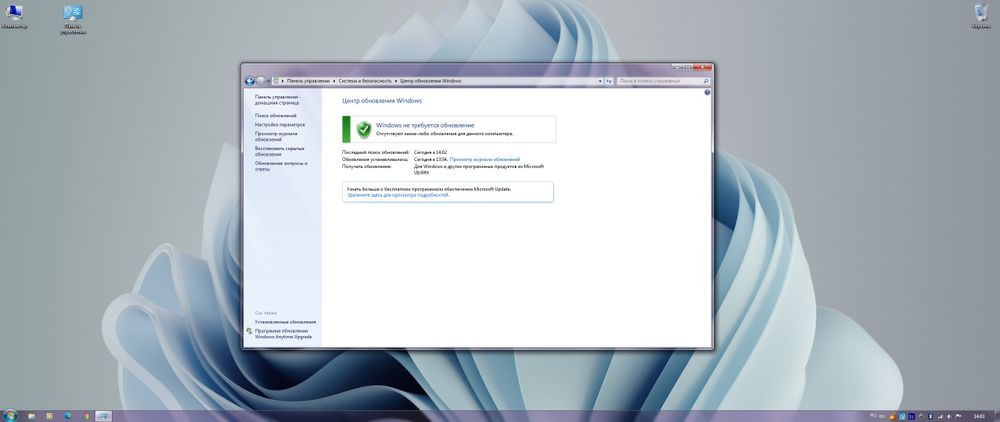This screenshot has height=422, width=1000.
Task: Expand the address bar history dropdown
Action: pyautogui.click(x=600, y=82)
